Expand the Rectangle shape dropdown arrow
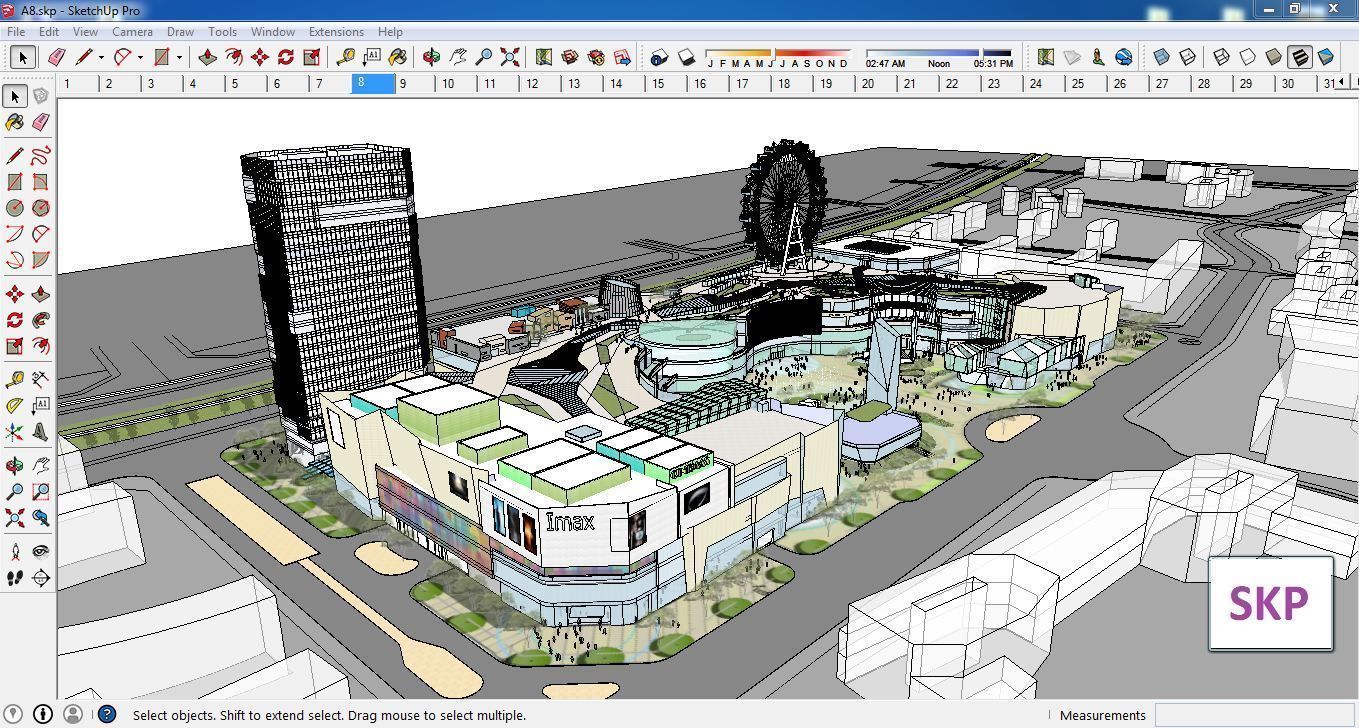The height and width of the screenshot is (728, 1359). click(x=179, y=58)
